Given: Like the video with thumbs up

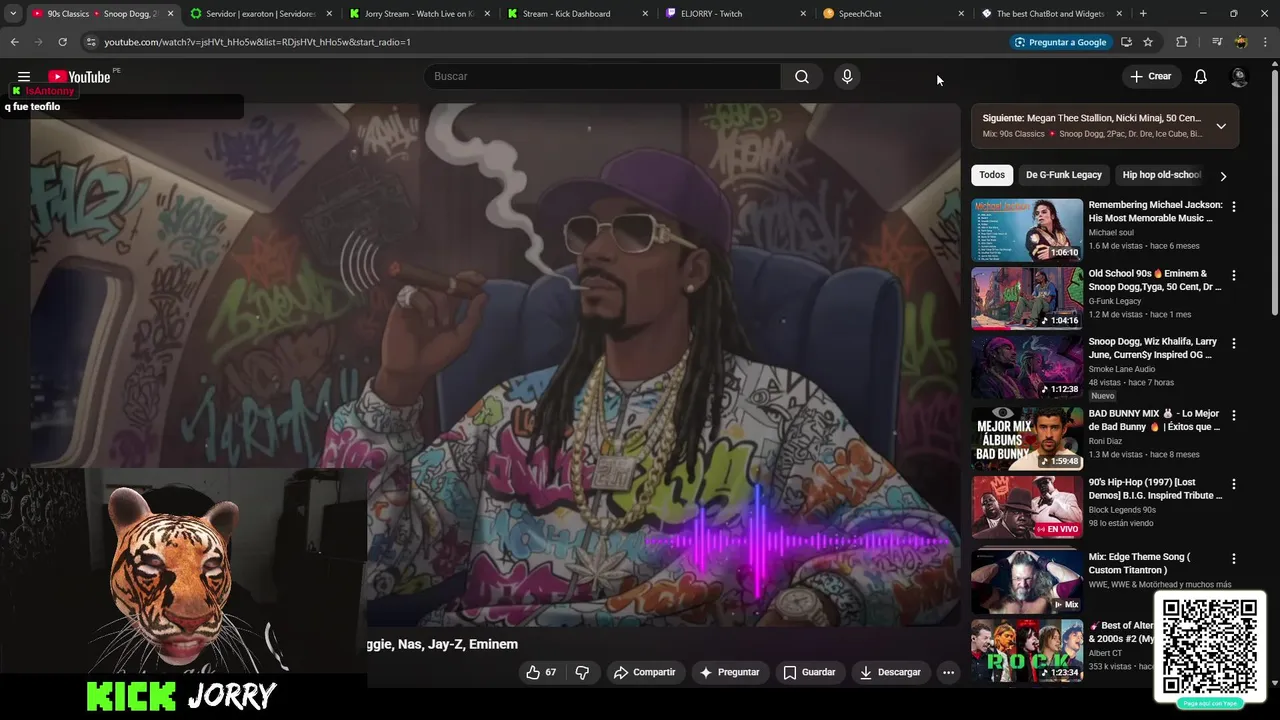Looking at the screenshot, I should click(541, 672).
